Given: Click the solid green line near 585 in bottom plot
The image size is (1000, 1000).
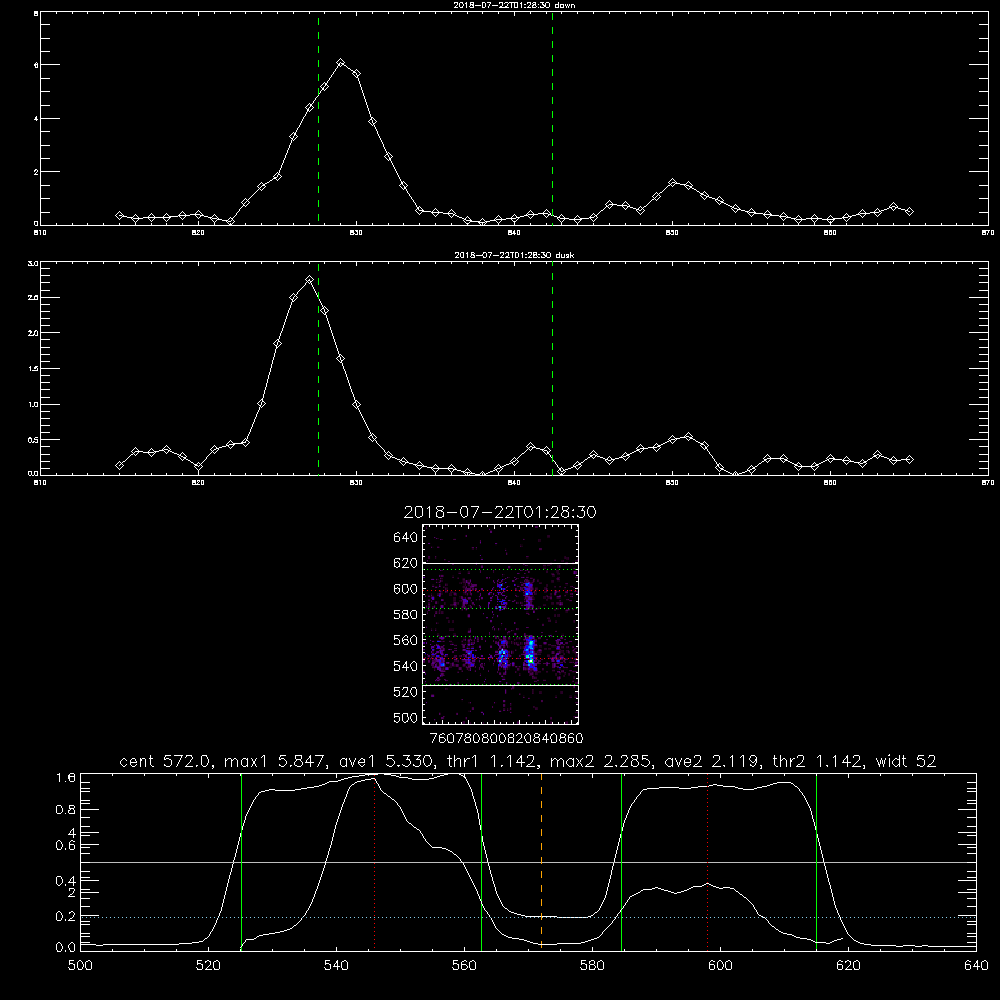Looking at the screenshot, I should (621, 861).
